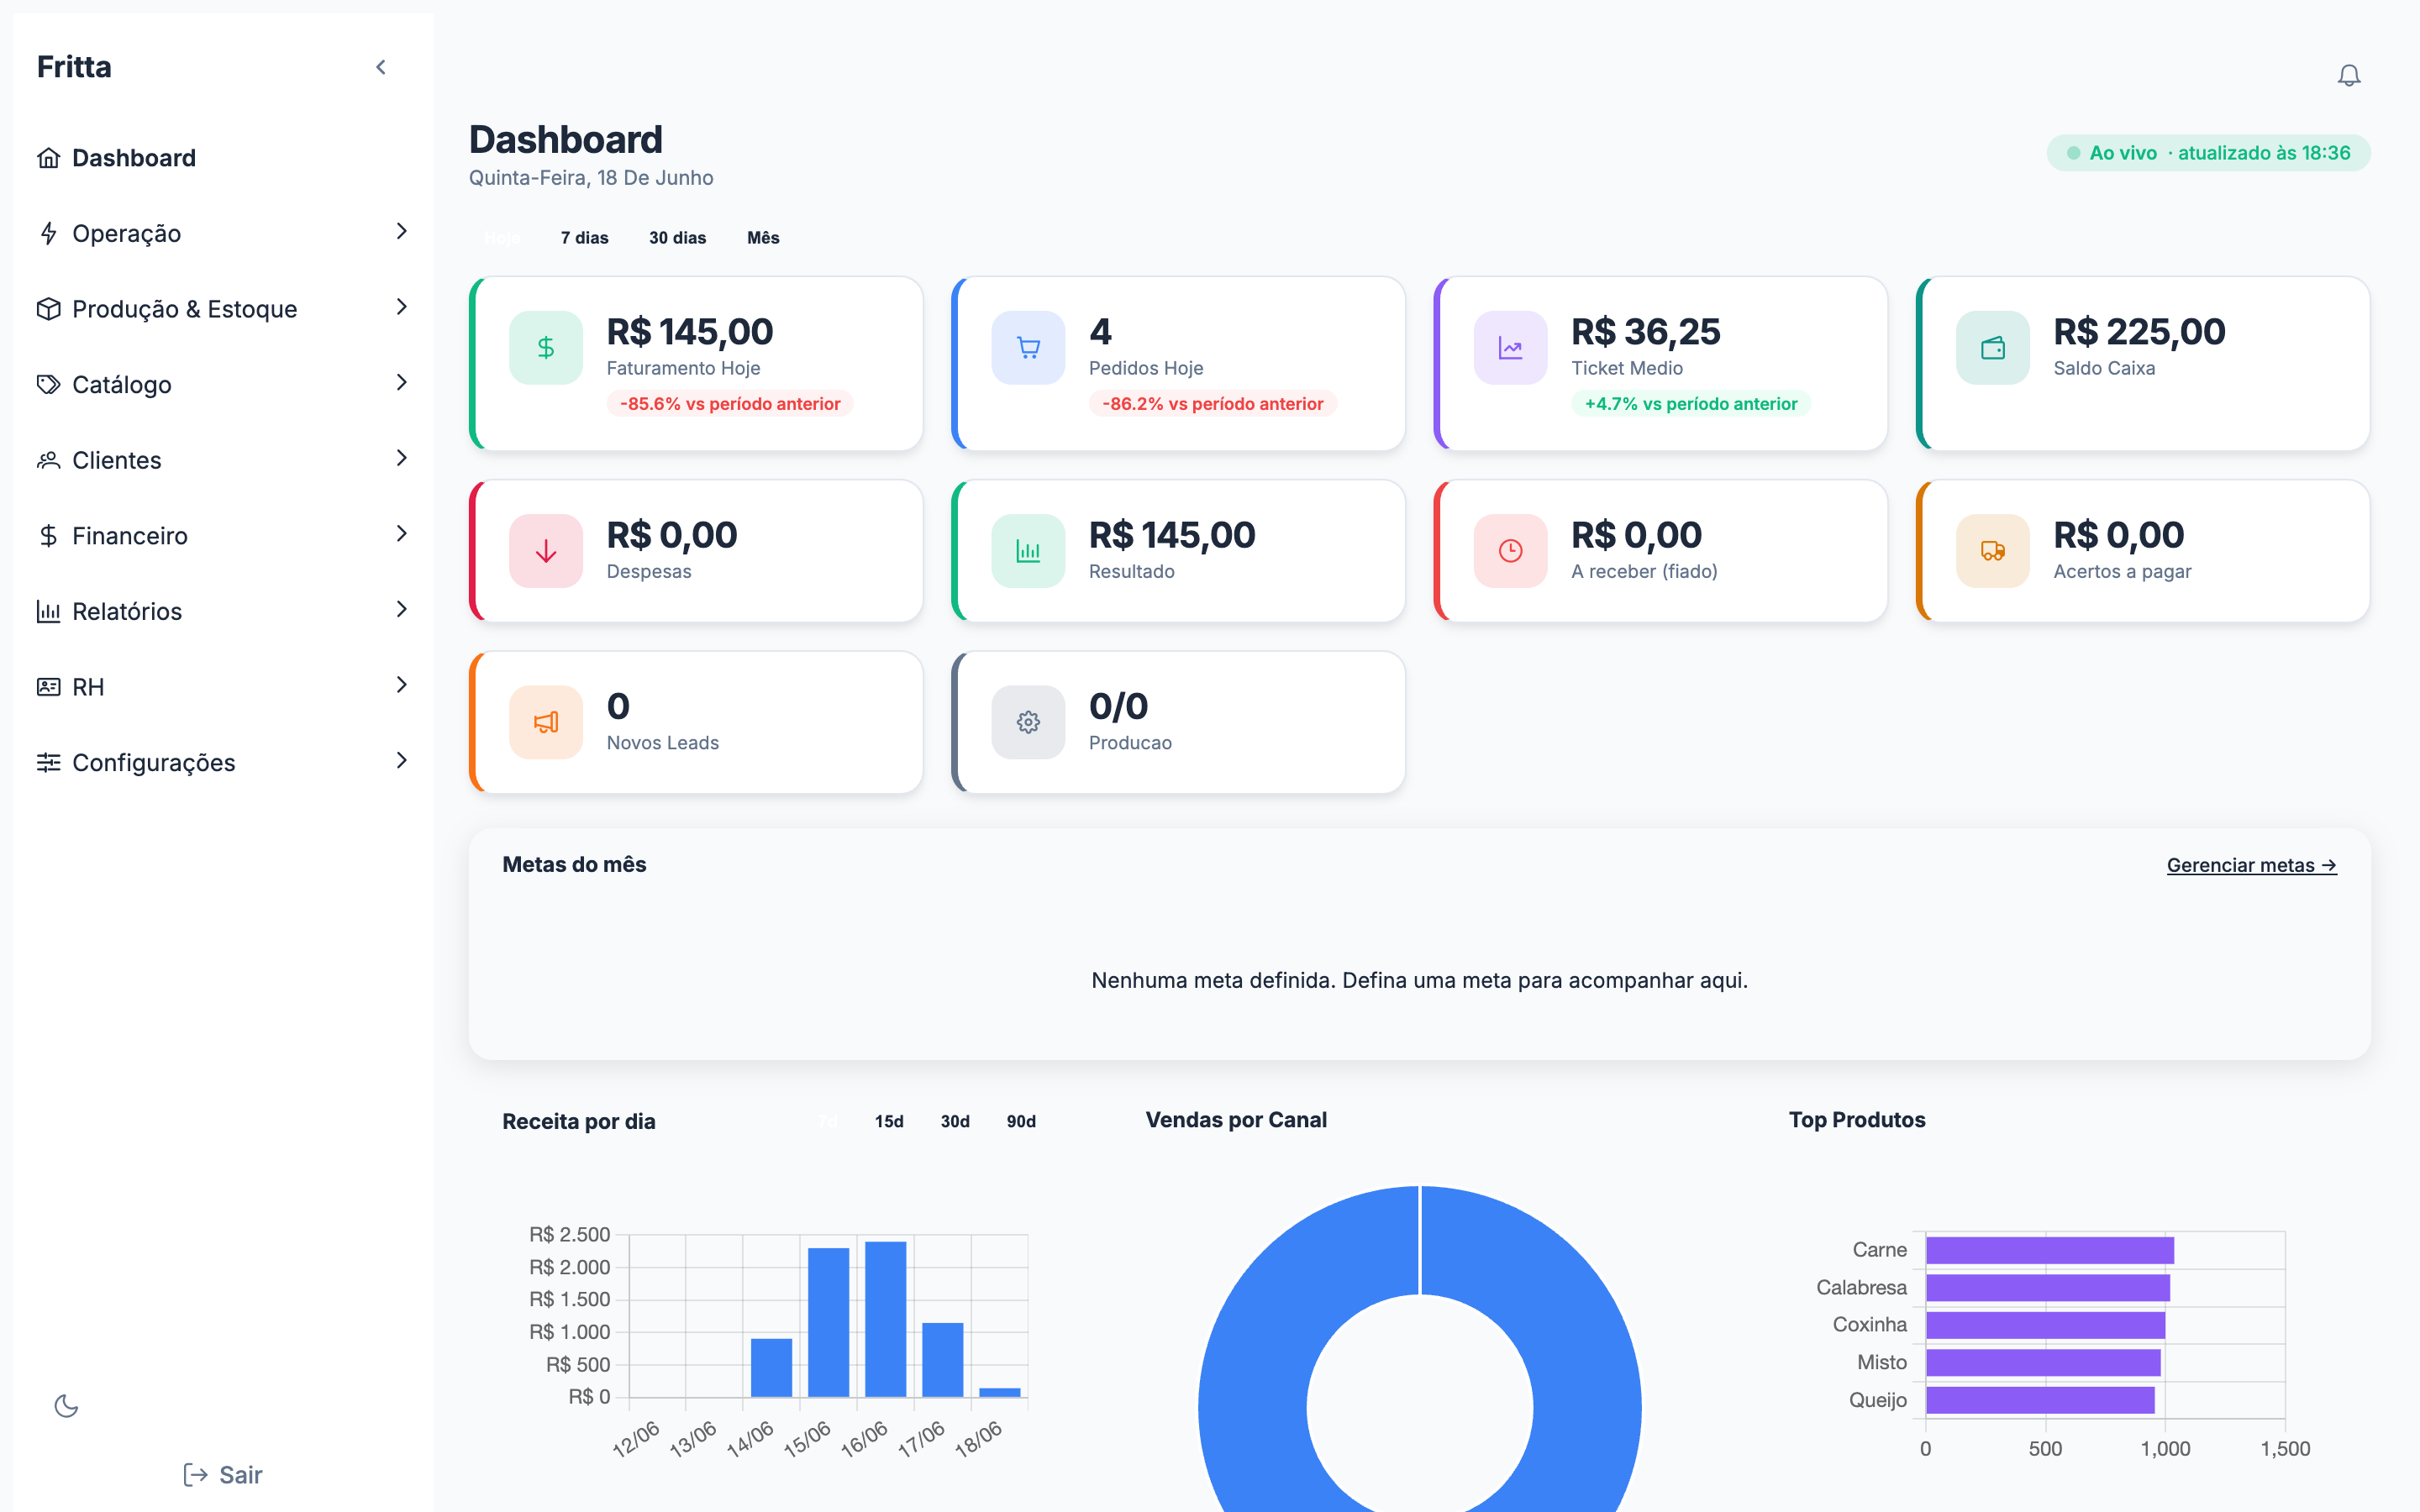The height and width of the screenshot is (1512, 2420).
Task: Switch Receita chart to 15d
Action: pyautogui.click(x=888, y=1121)
